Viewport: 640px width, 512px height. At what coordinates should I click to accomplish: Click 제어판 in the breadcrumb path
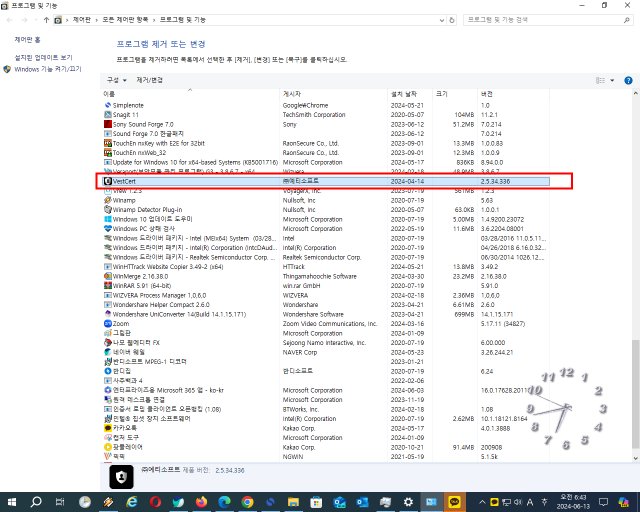[x=82, y=20]
